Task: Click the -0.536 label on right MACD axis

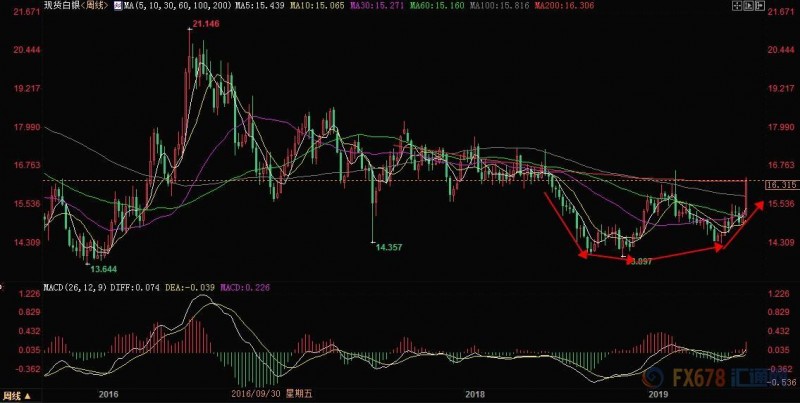Action: pos(780,384)
